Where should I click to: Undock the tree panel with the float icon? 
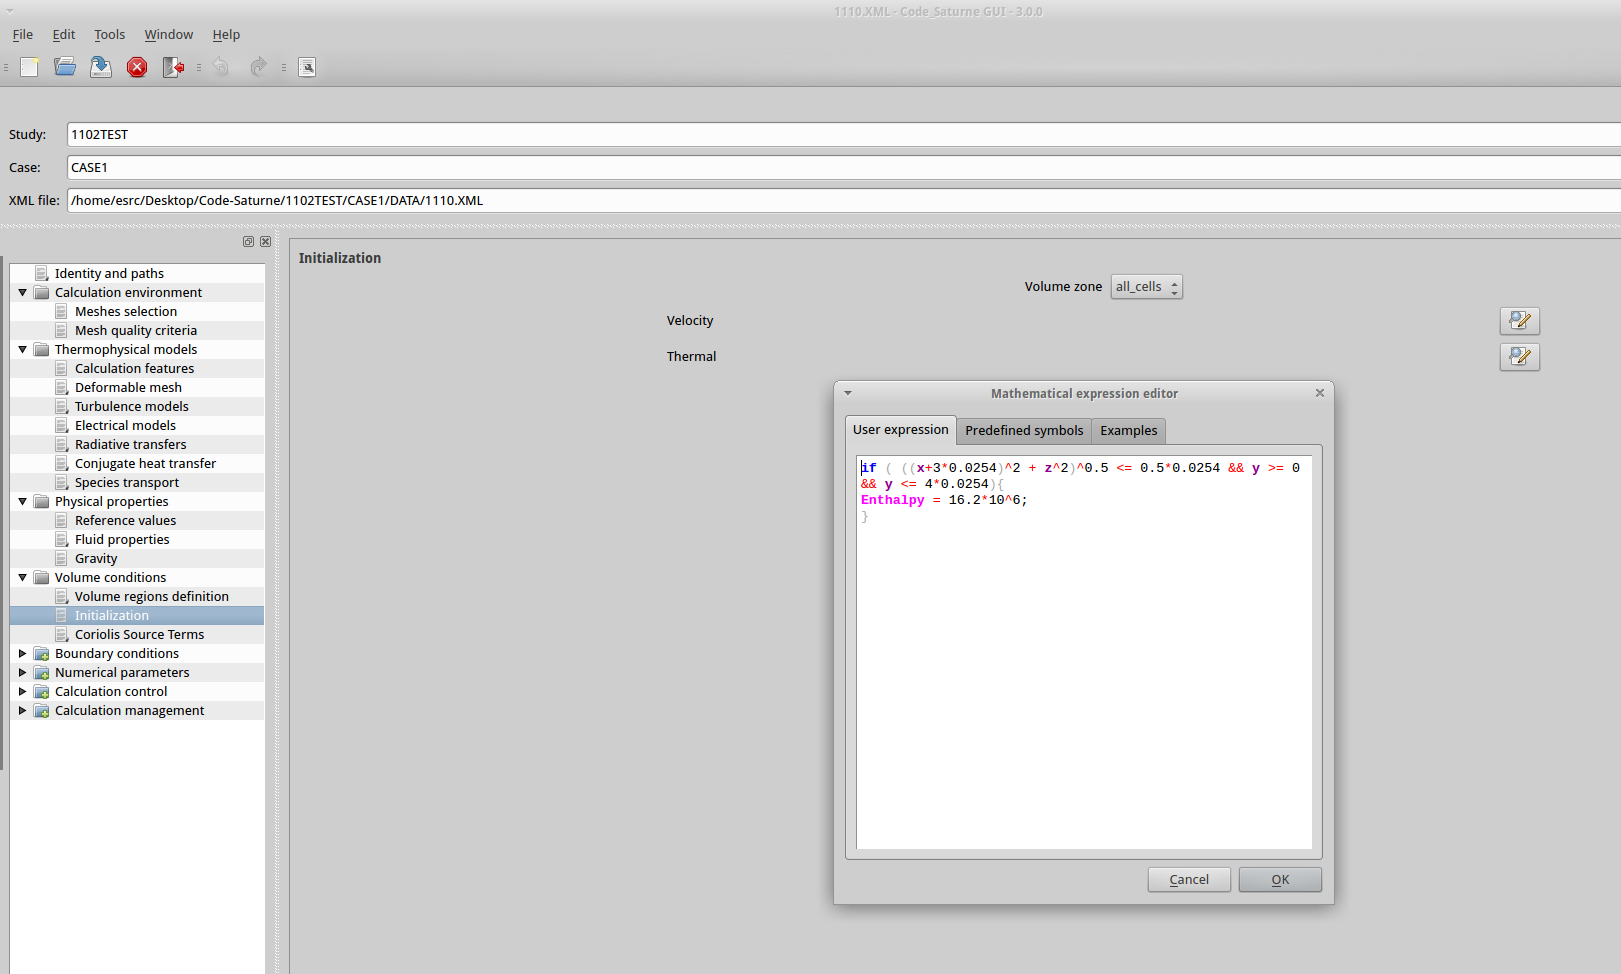point(248,242)
